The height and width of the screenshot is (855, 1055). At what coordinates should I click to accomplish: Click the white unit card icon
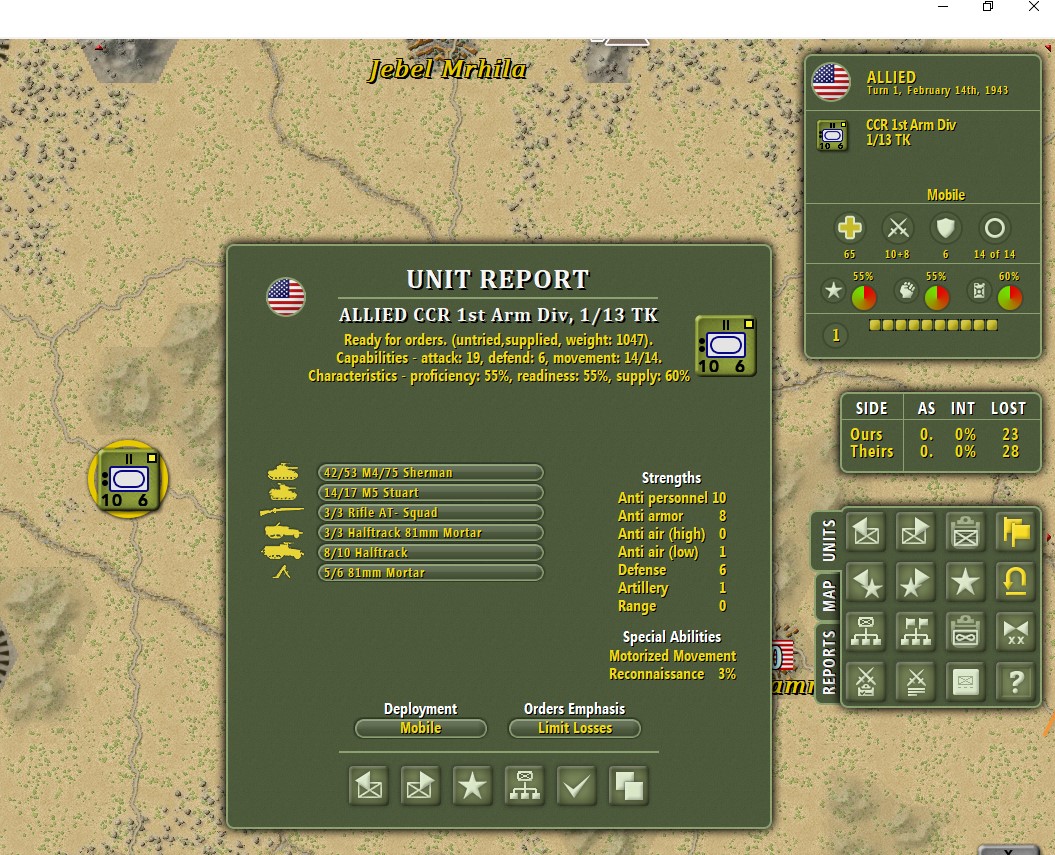(966, 682)
